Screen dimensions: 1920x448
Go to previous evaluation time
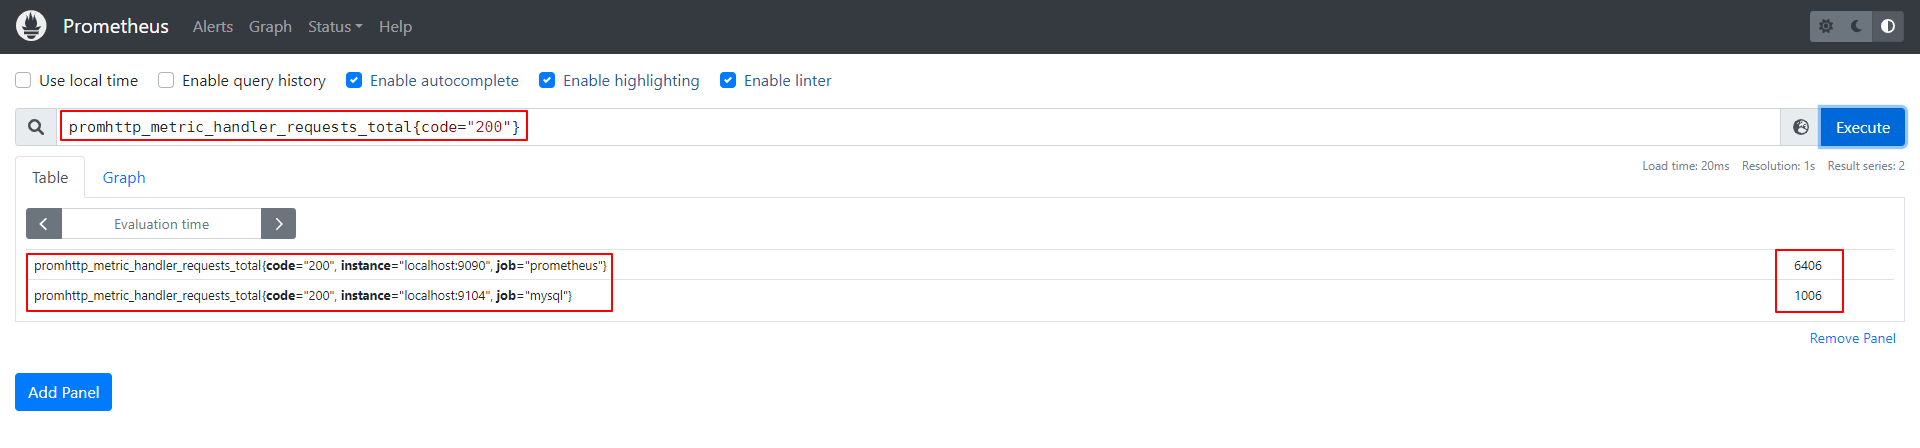(44, 224)
